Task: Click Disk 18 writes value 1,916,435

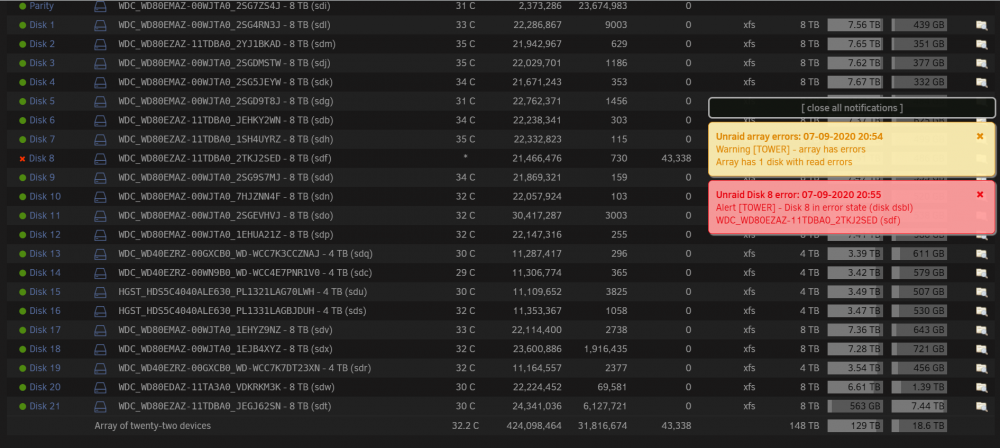Action: 605,350
